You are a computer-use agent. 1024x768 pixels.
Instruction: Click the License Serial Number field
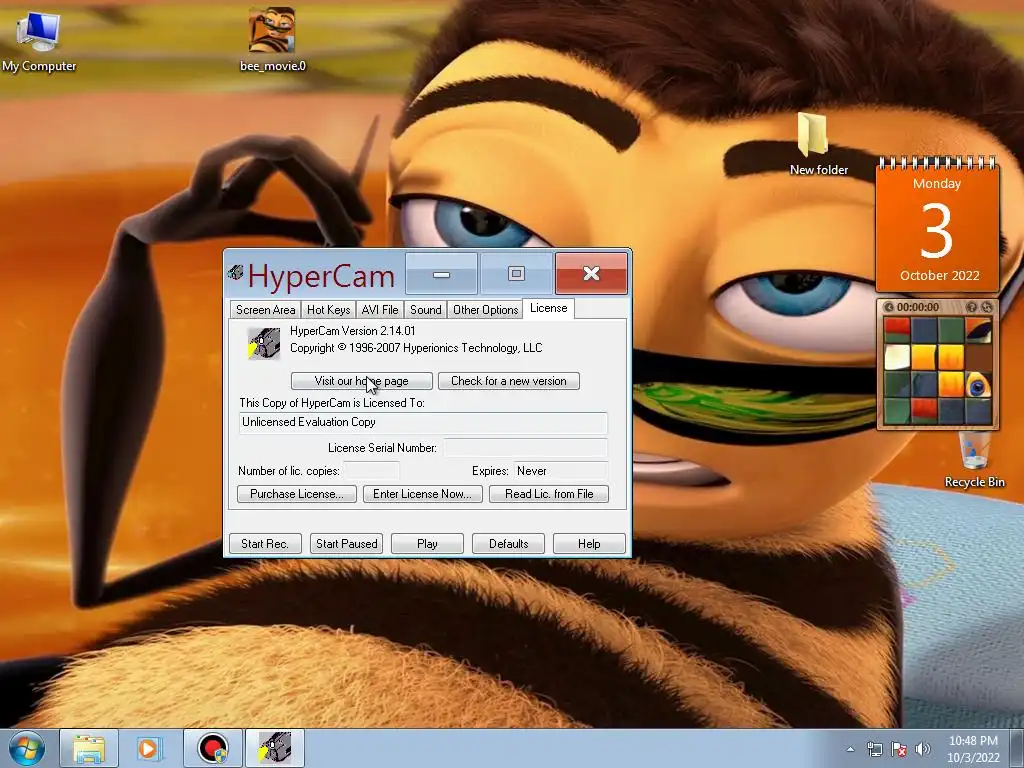tap(525, 448)
